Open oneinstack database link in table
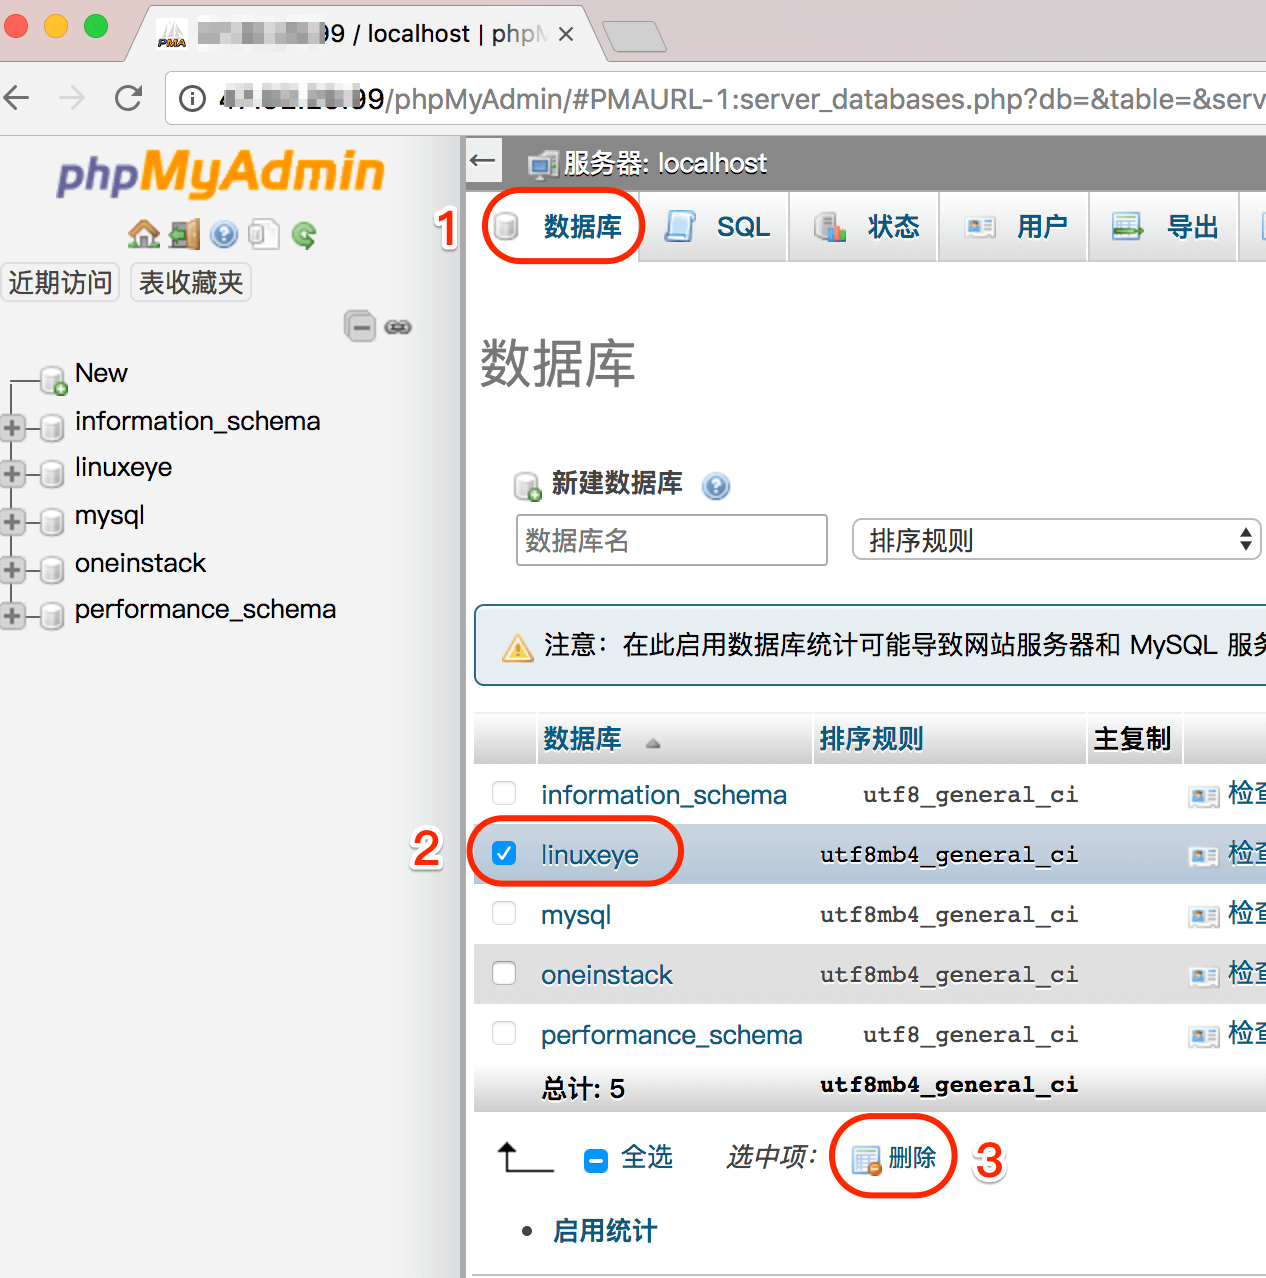1266x1278 pixels. click(607, 975)
